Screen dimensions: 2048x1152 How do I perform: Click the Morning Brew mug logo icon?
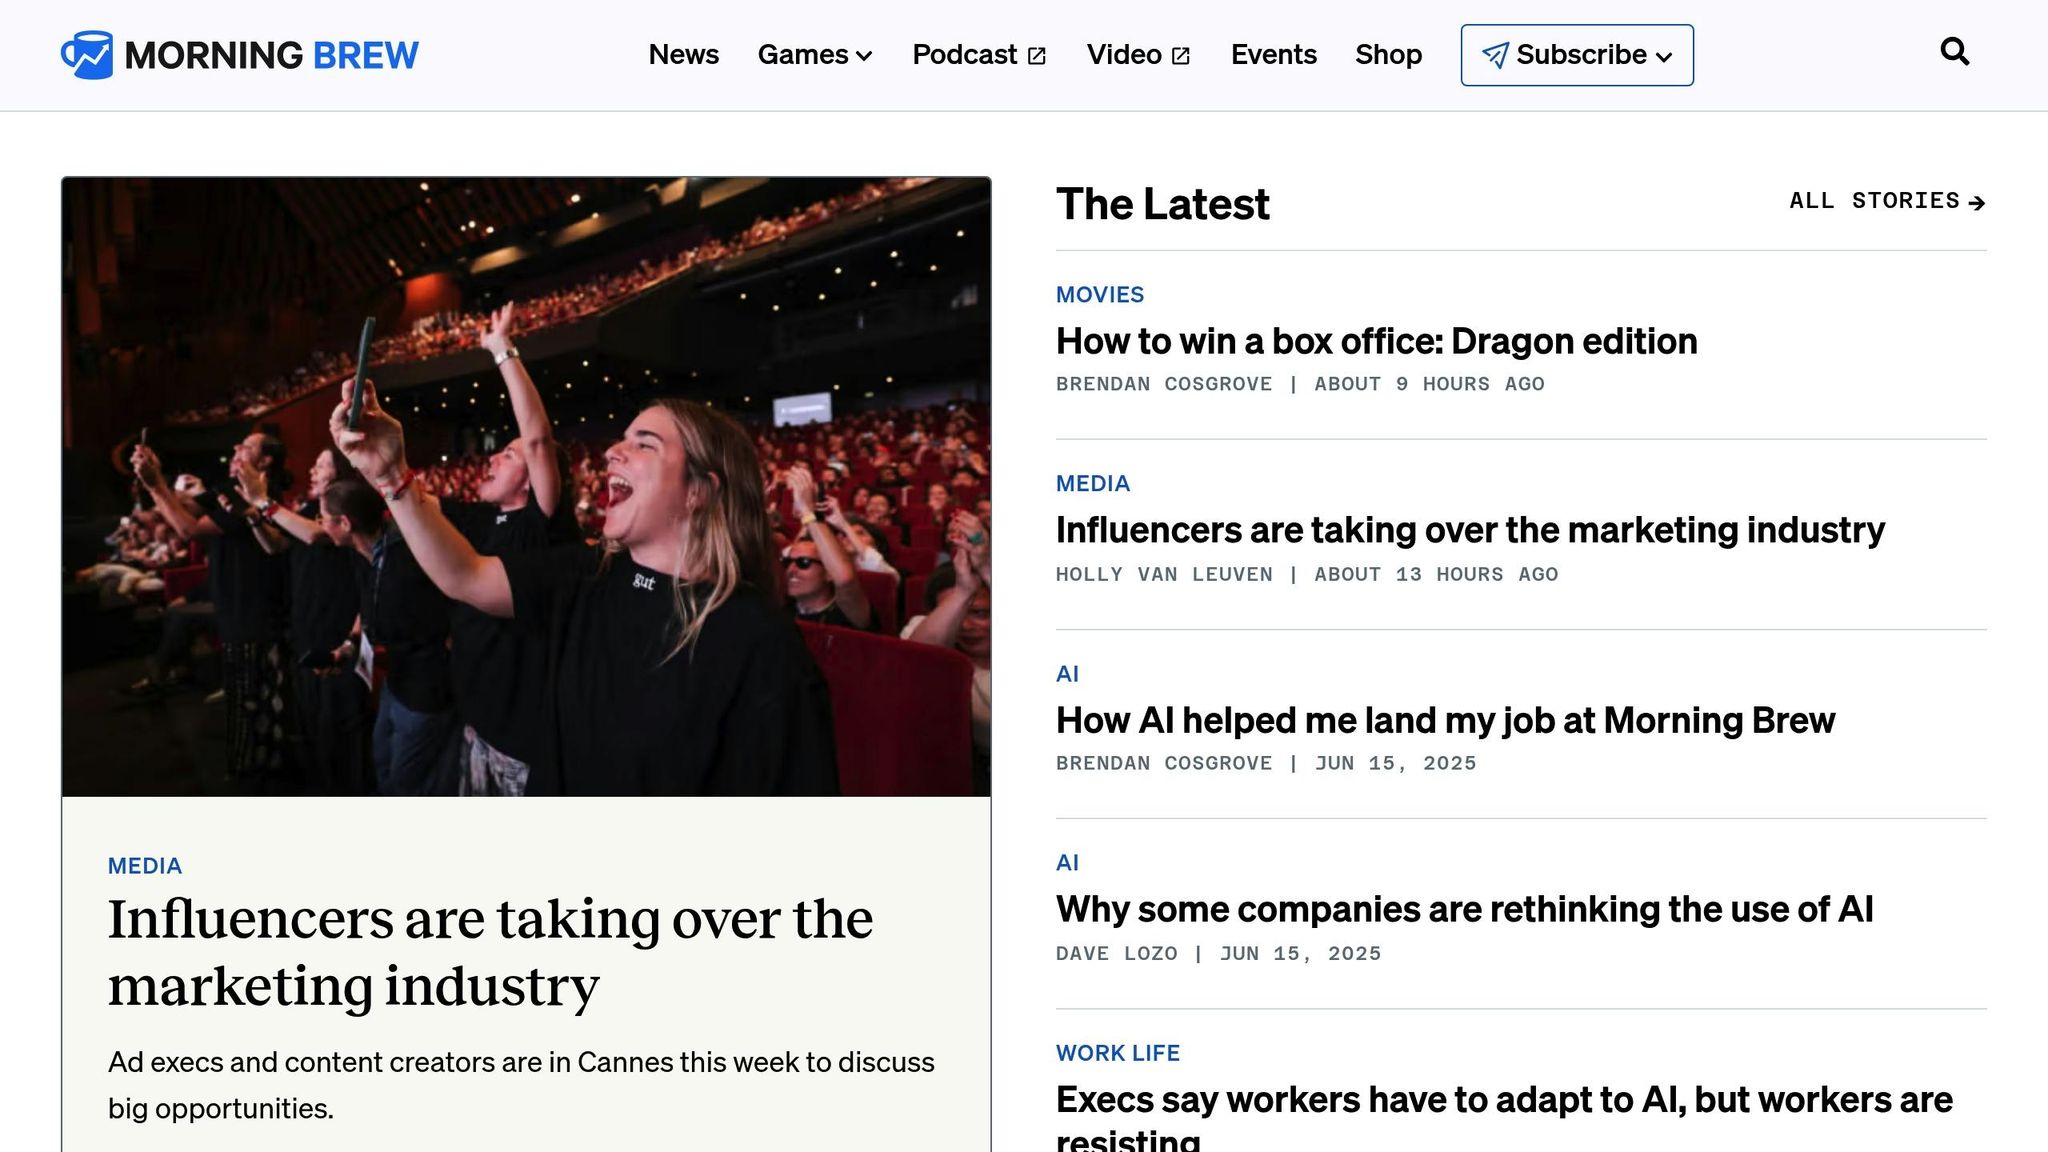[87, 55]
